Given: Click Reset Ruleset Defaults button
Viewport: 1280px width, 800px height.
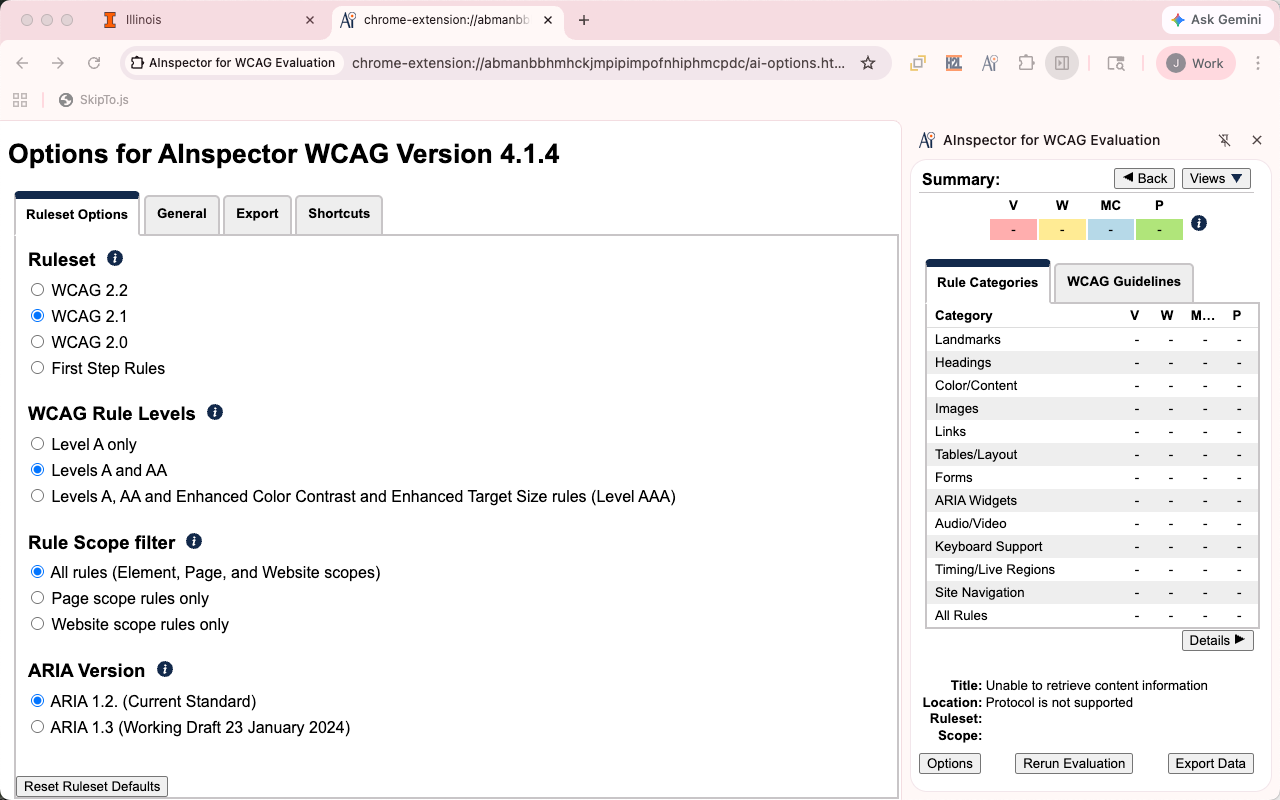Looking at the screenshot, I should tap(92, 786).
